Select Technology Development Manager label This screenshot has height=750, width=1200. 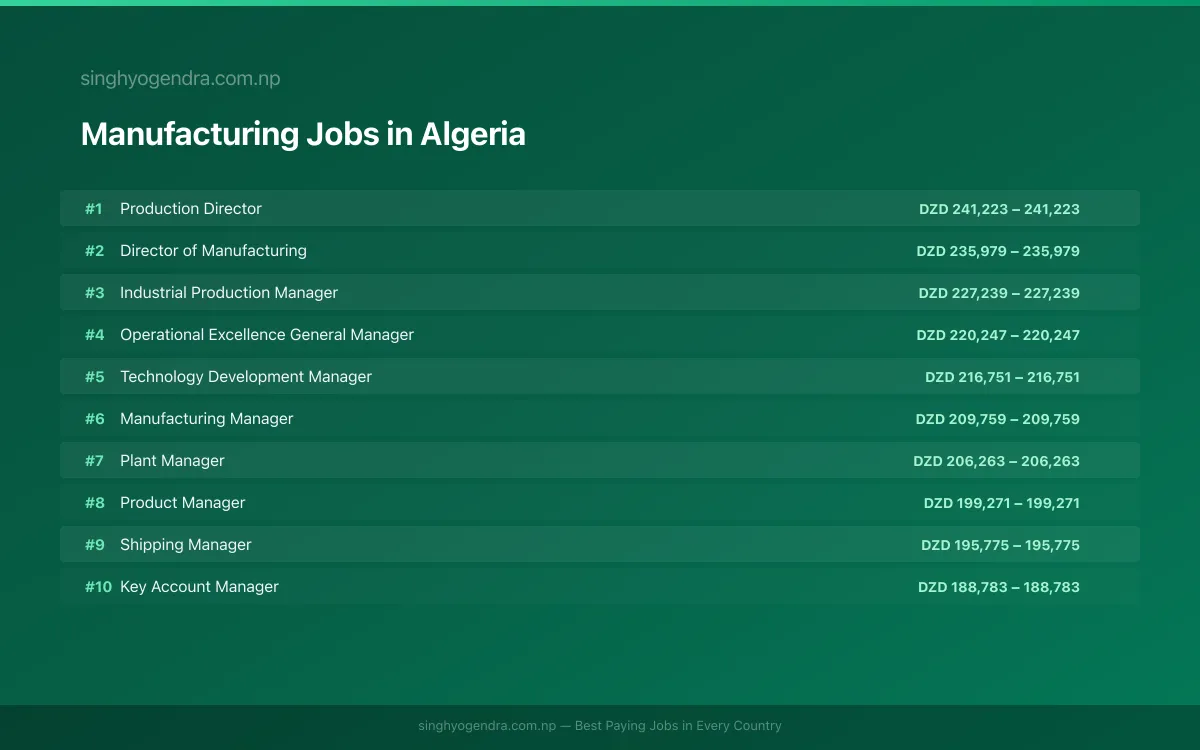(x=246, y=377)
